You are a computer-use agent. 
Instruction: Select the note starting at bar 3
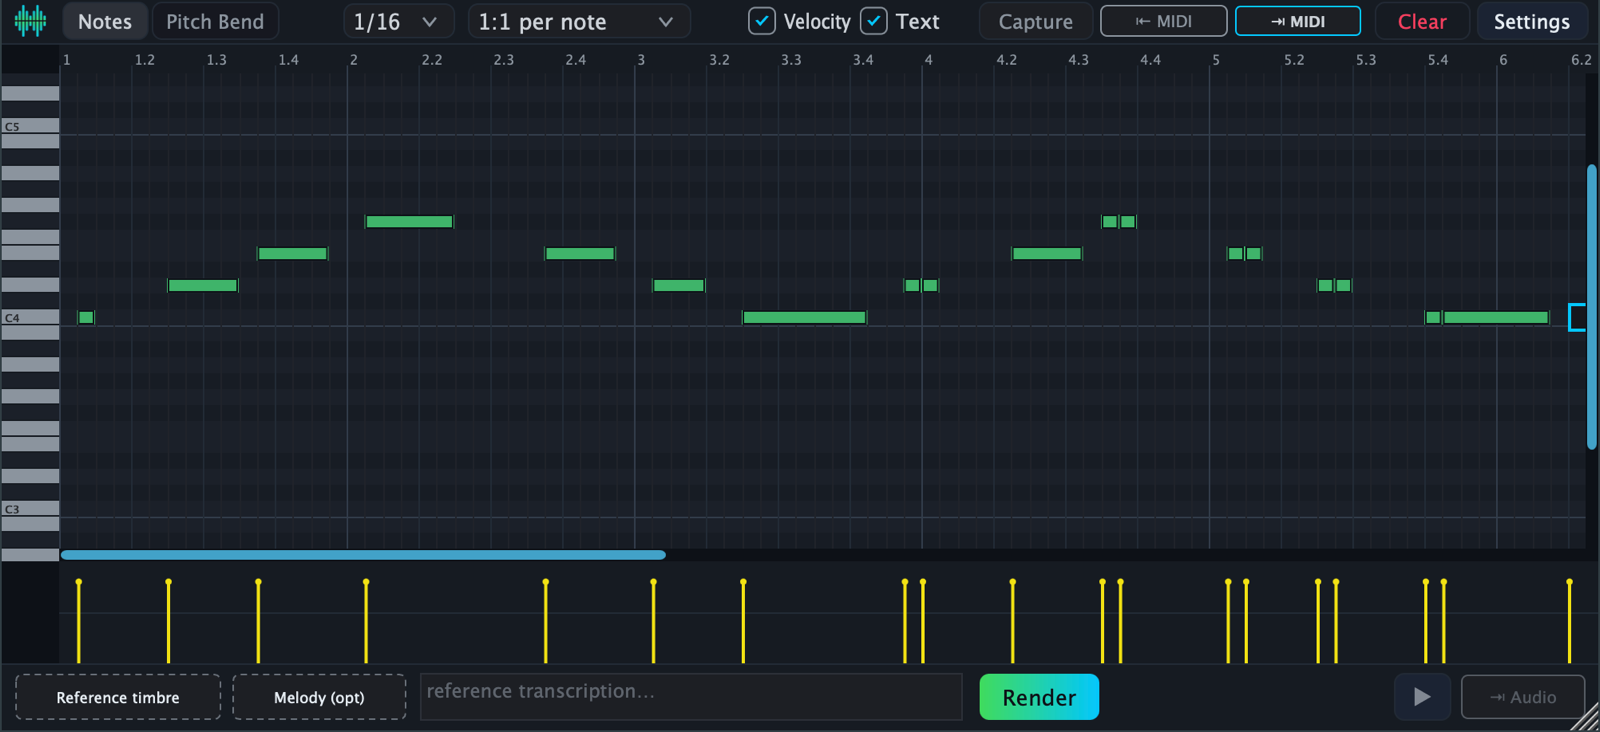point(679,285)
